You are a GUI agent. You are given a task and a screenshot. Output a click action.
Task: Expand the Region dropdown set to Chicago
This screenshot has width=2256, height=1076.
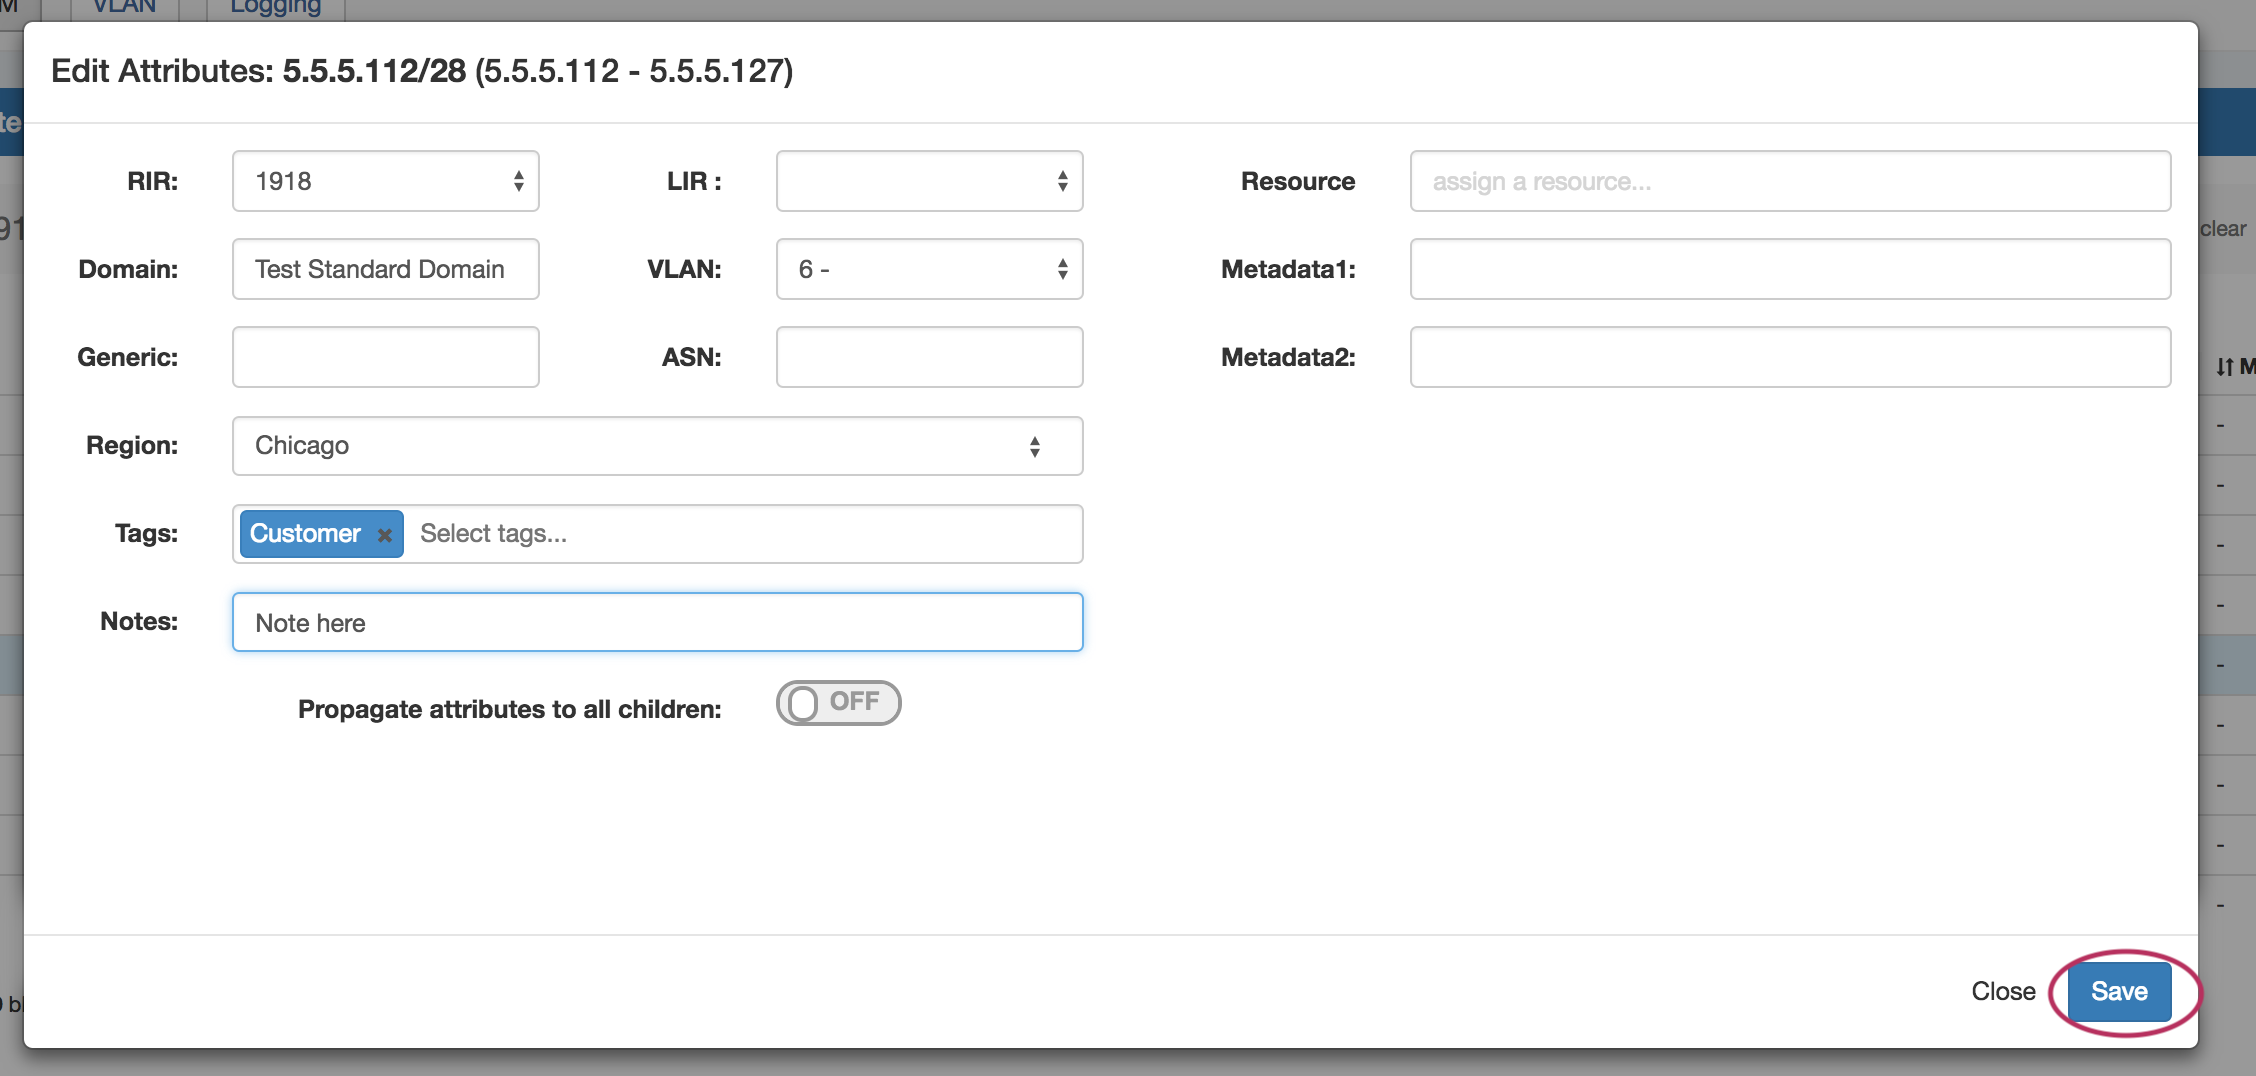coord(657,446)
